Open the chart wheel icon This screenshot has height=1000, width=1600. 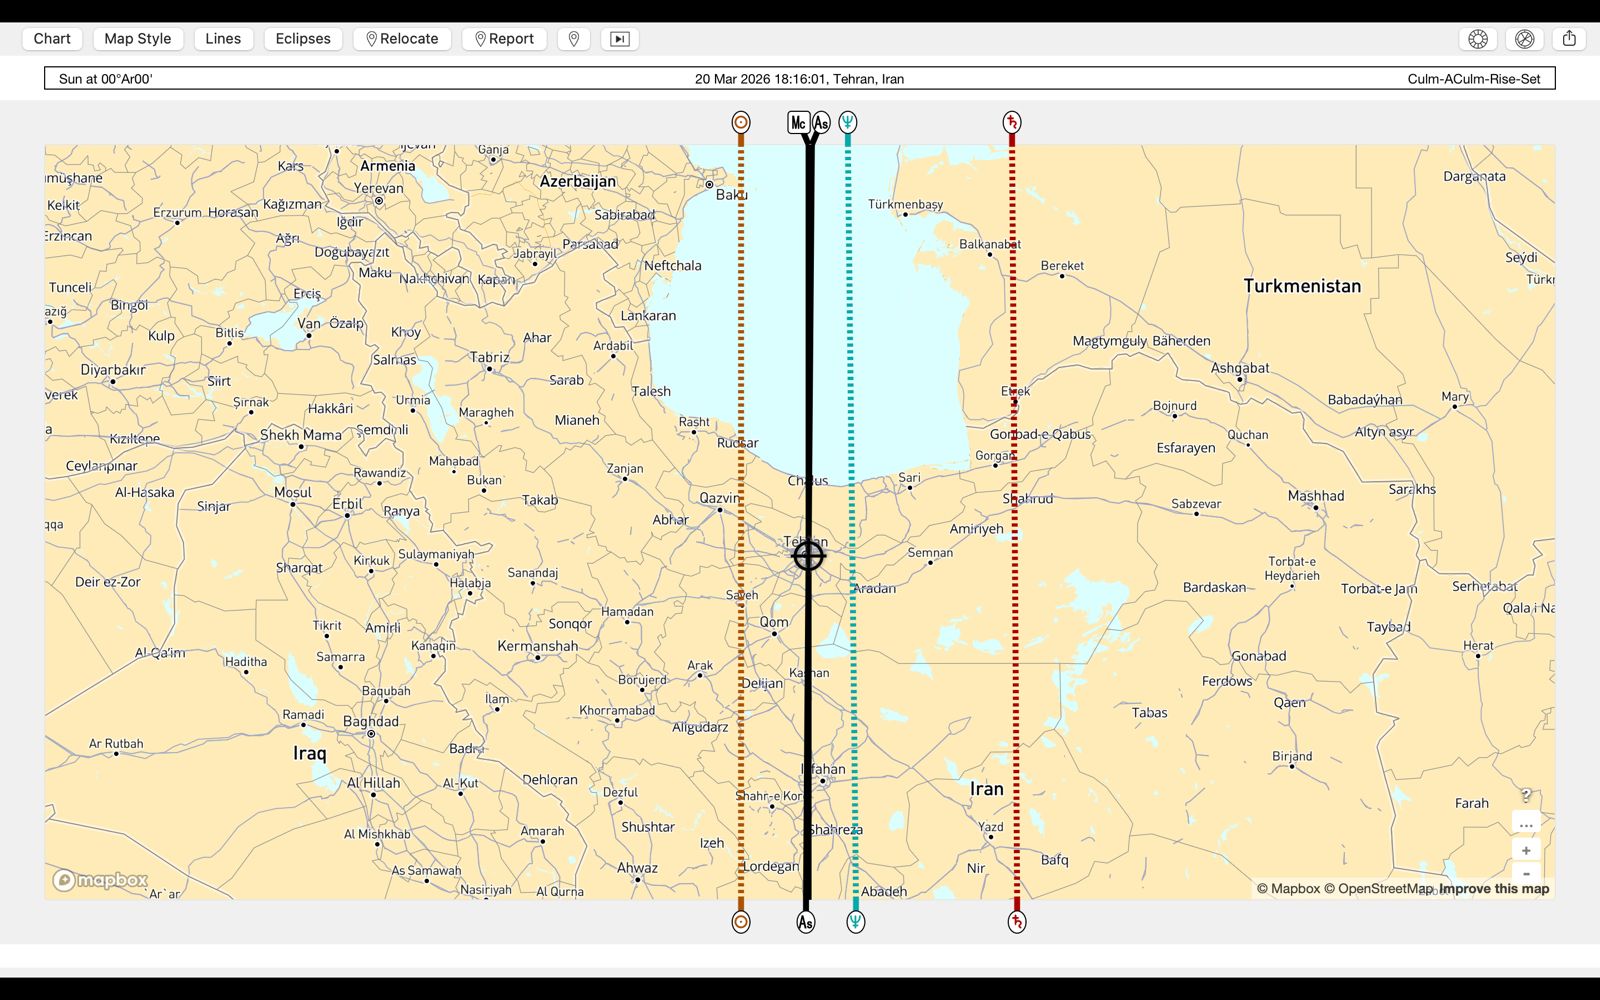1478,39
